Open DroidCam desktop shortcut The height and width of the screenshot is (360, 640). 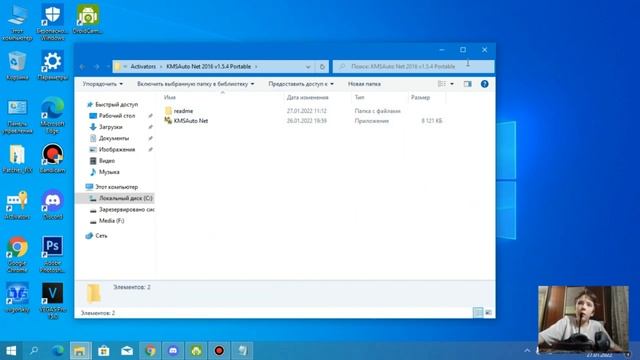tap(88, 19)
